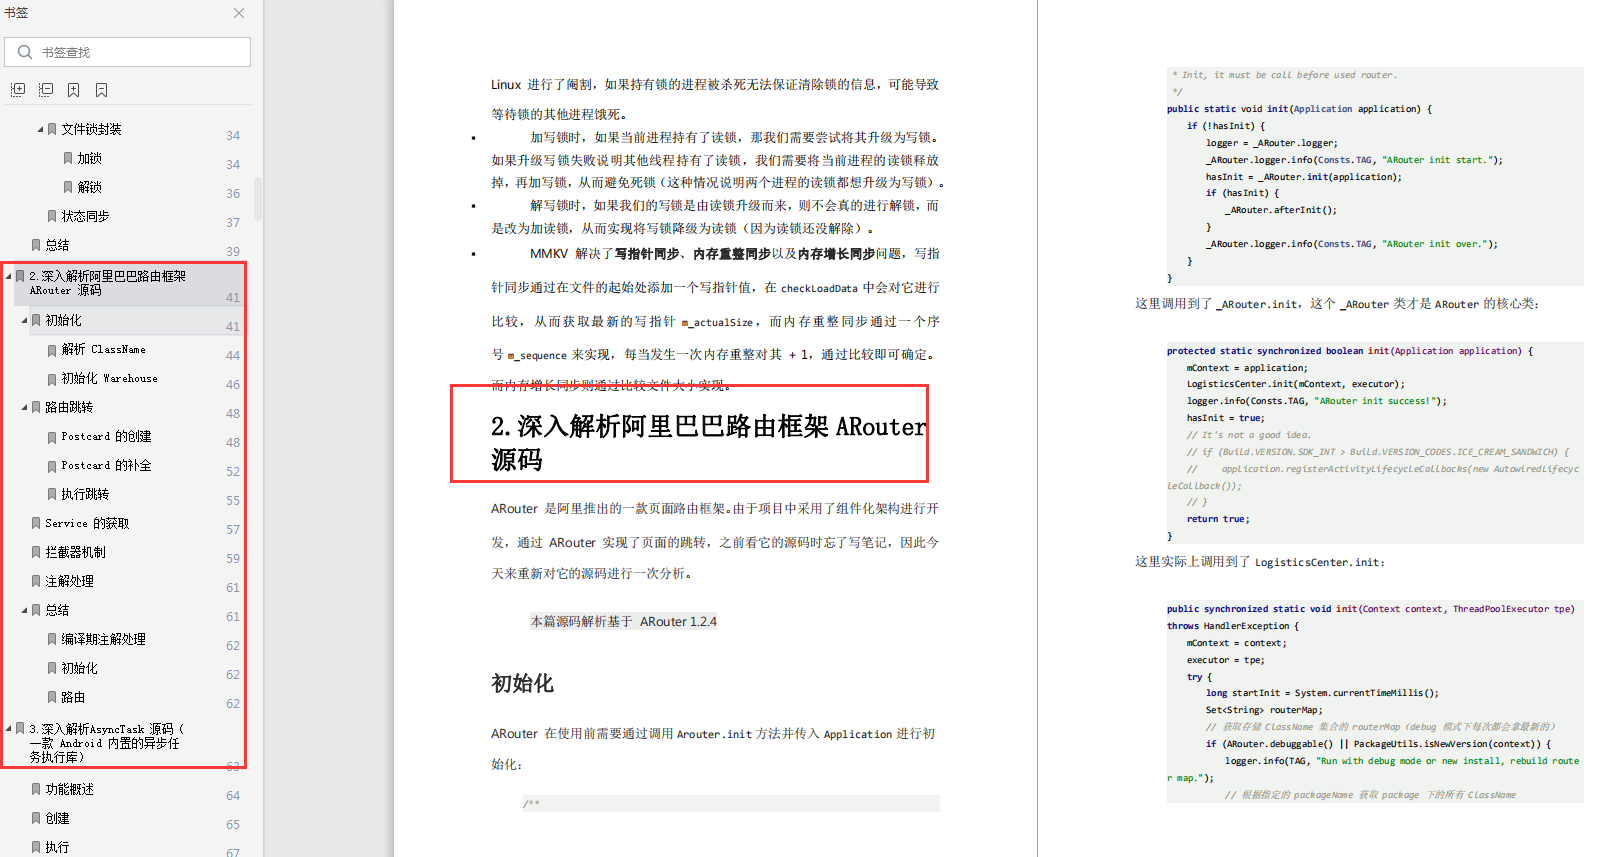Click the bookmark icon beside 编译期注解处理
1609x857 pixels.
pos(52,639)
